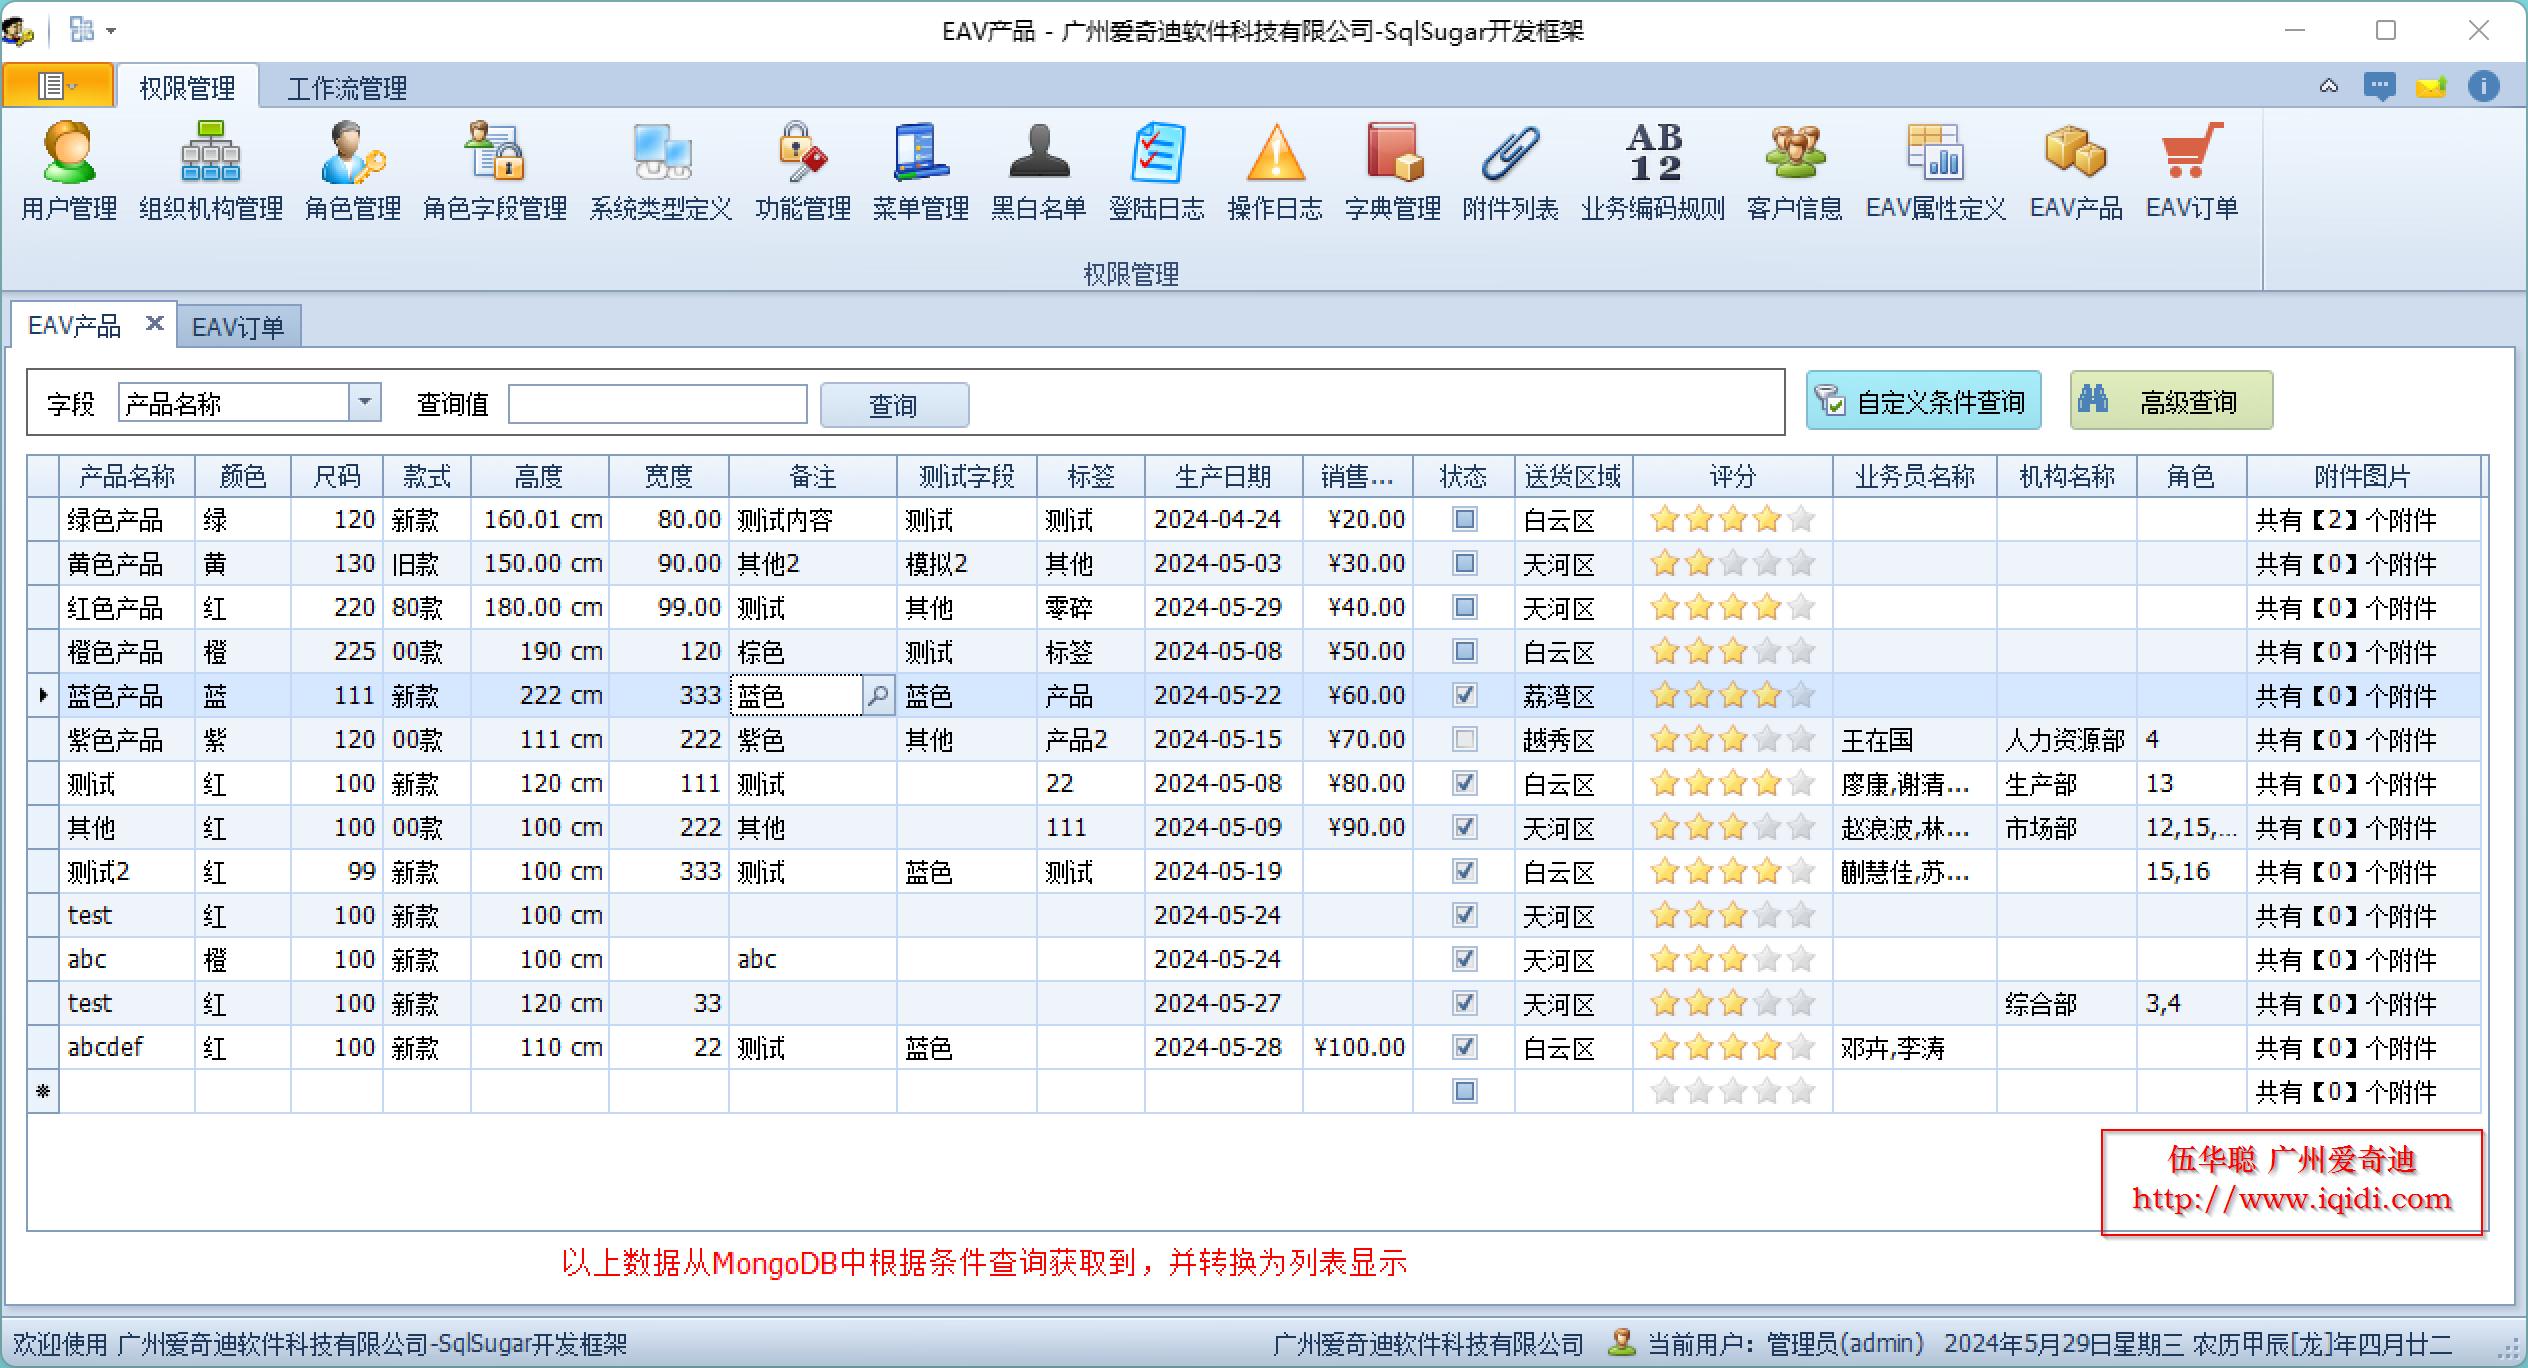Click the chat message icon at top right
This screenshot has width=2528, height=1368.
pyautogui.click(x=2380, y=87)
